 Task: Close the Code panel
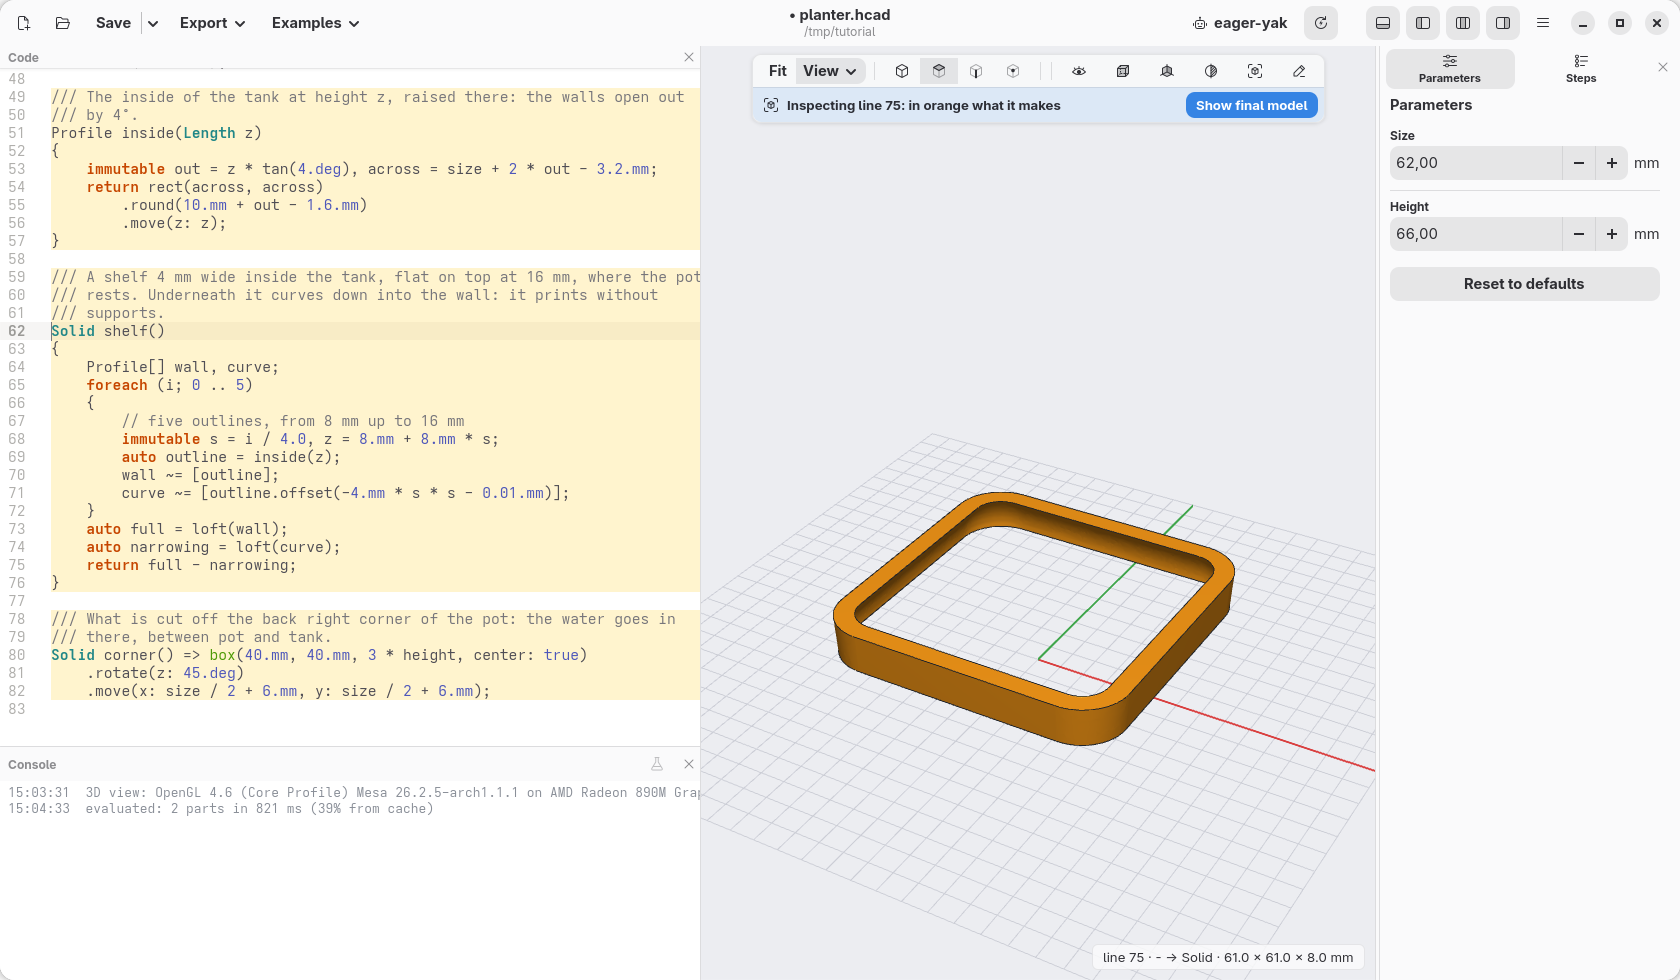(689, 57)
